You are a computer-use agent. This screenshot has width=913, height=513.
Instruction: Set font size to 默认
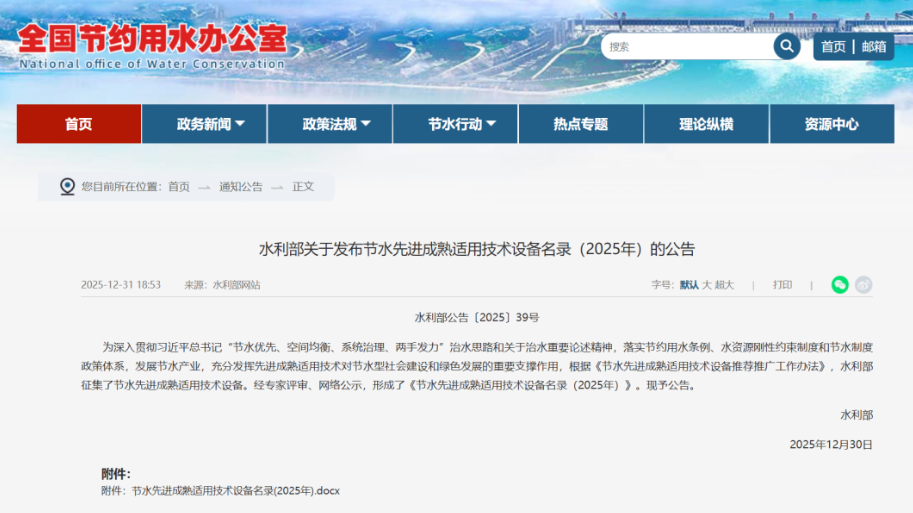pyautogui.click(x=689, y=285)
